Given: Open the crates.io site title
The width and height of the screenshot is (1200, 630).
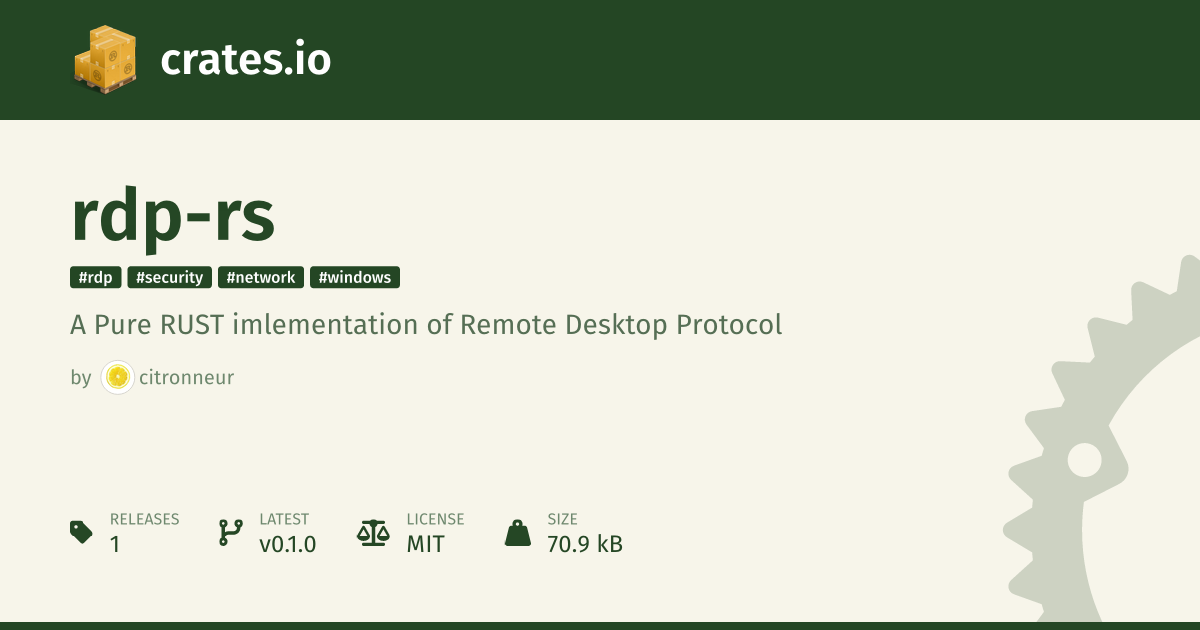Looking at the screenshot, I should (246, 60).
